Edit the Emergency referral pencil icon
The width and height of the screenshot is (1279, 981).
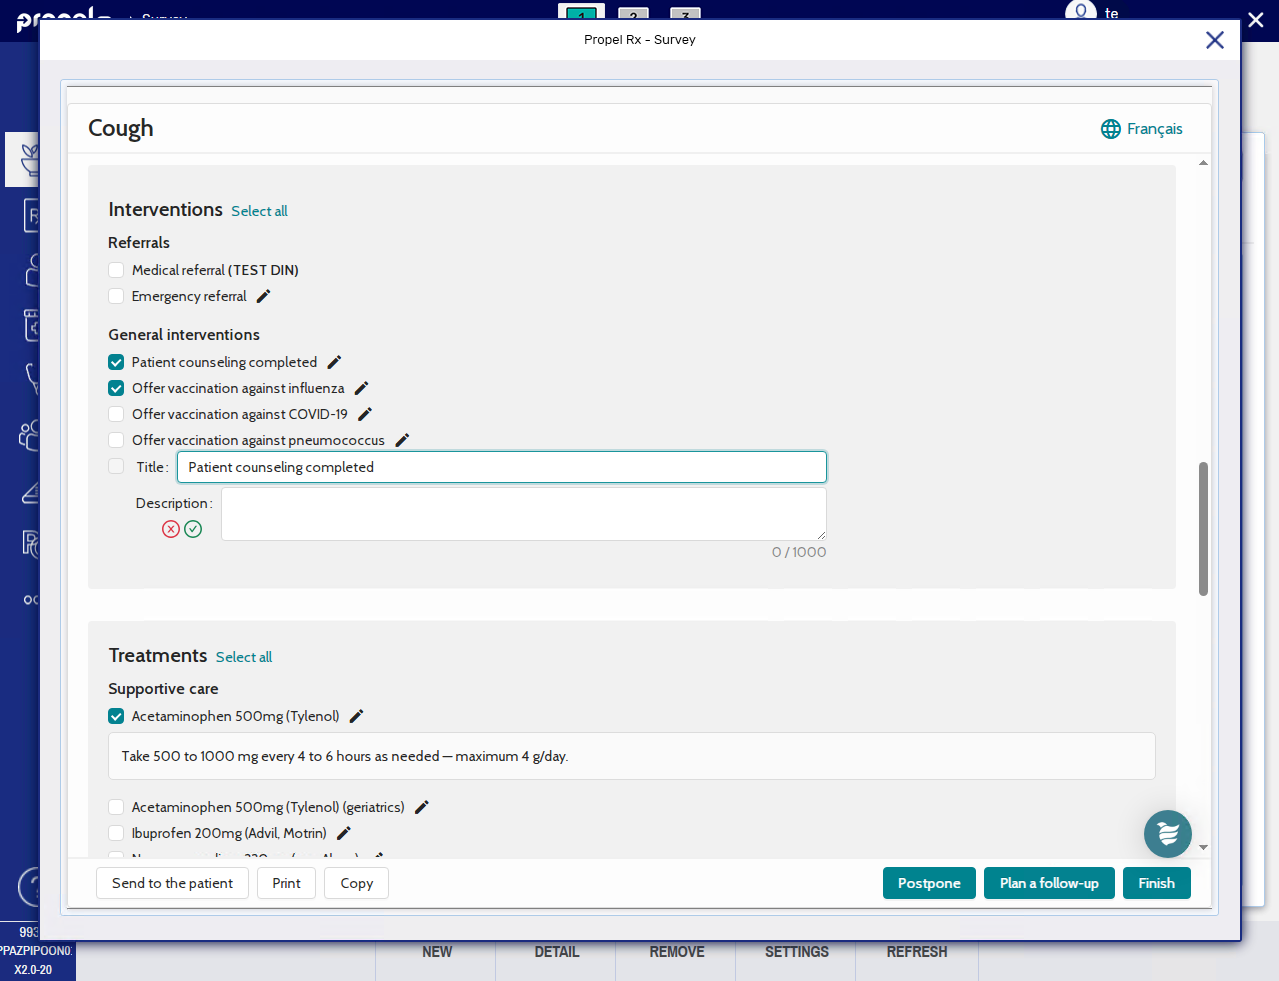coord(263,296)
